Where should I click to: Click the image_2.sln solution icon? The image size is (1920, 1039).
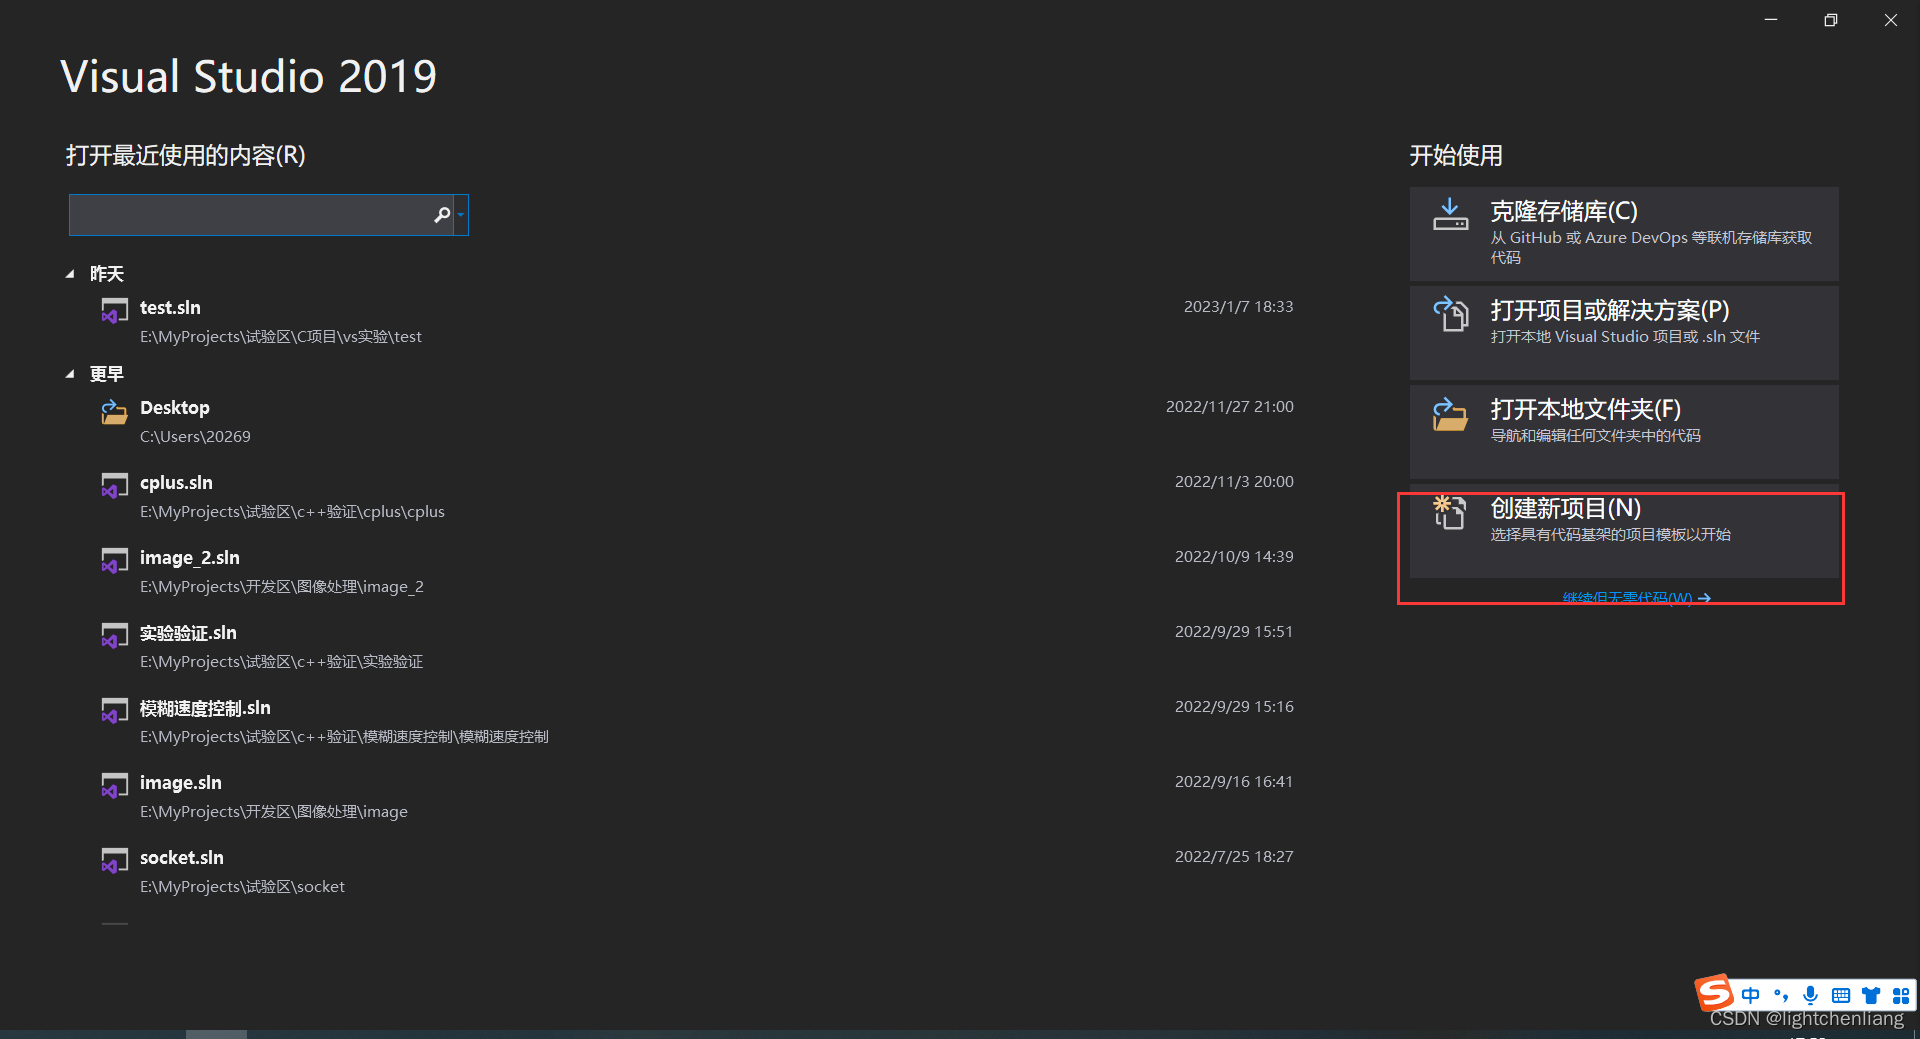(x=114, y=561)
